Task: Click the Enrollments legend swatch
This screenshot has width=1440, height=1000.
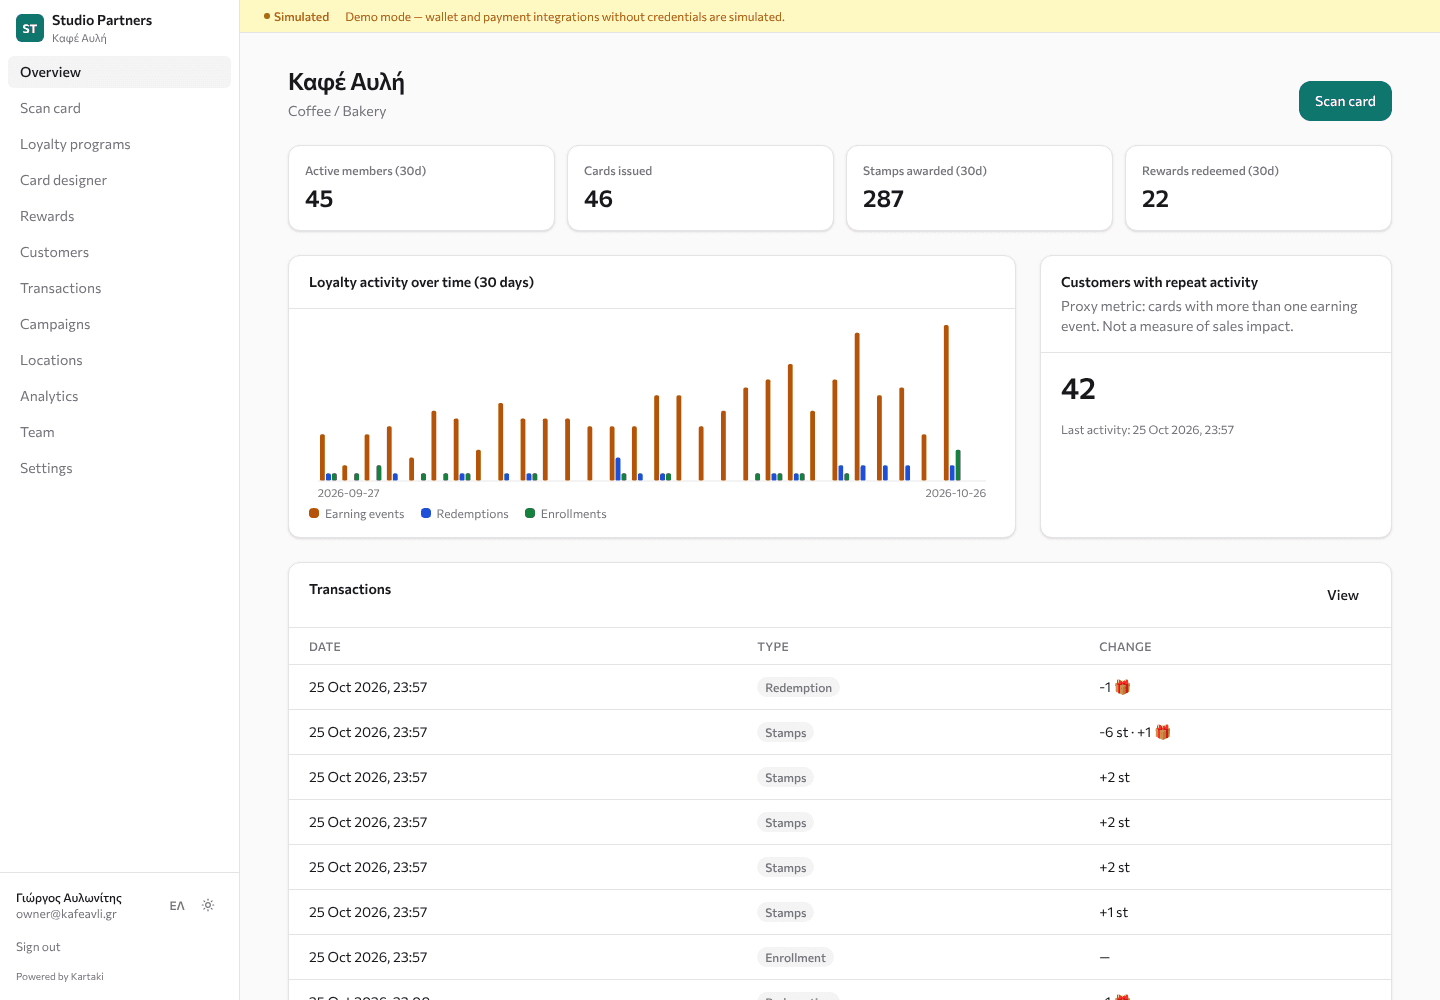Action: point(530,513)
